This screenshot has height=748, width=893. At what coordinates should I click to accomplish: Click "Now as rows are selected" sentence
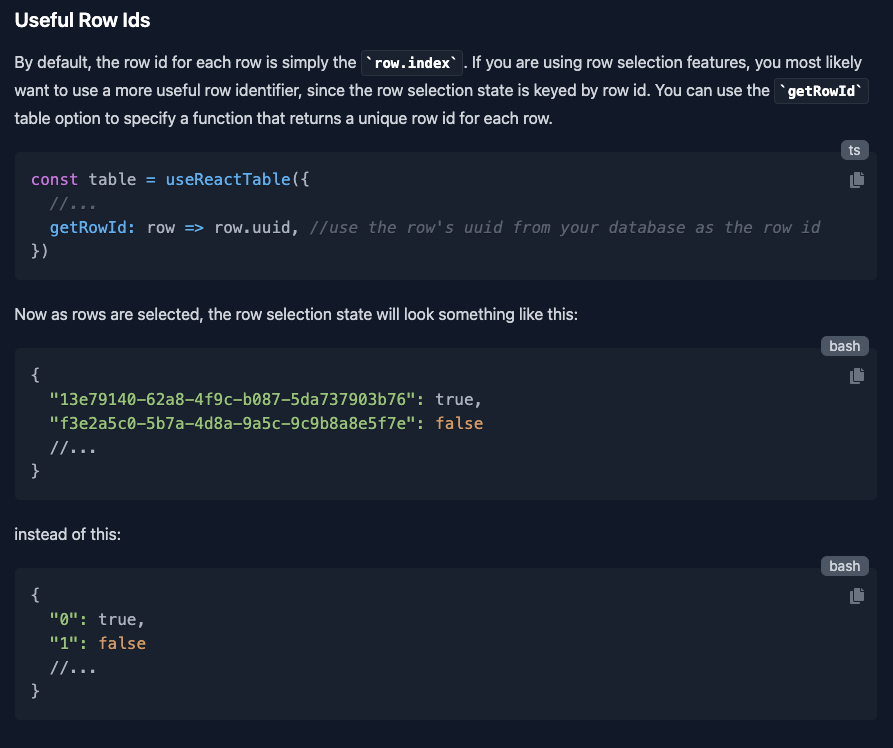[296, 314]
